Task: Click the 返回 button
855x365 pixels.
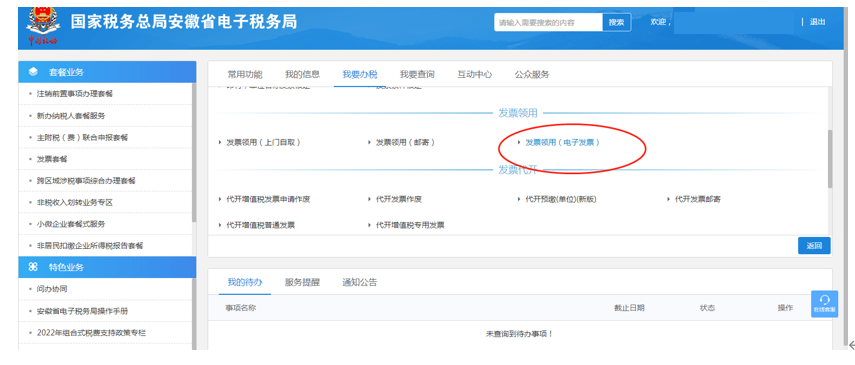Action: [x=814, y=246]
